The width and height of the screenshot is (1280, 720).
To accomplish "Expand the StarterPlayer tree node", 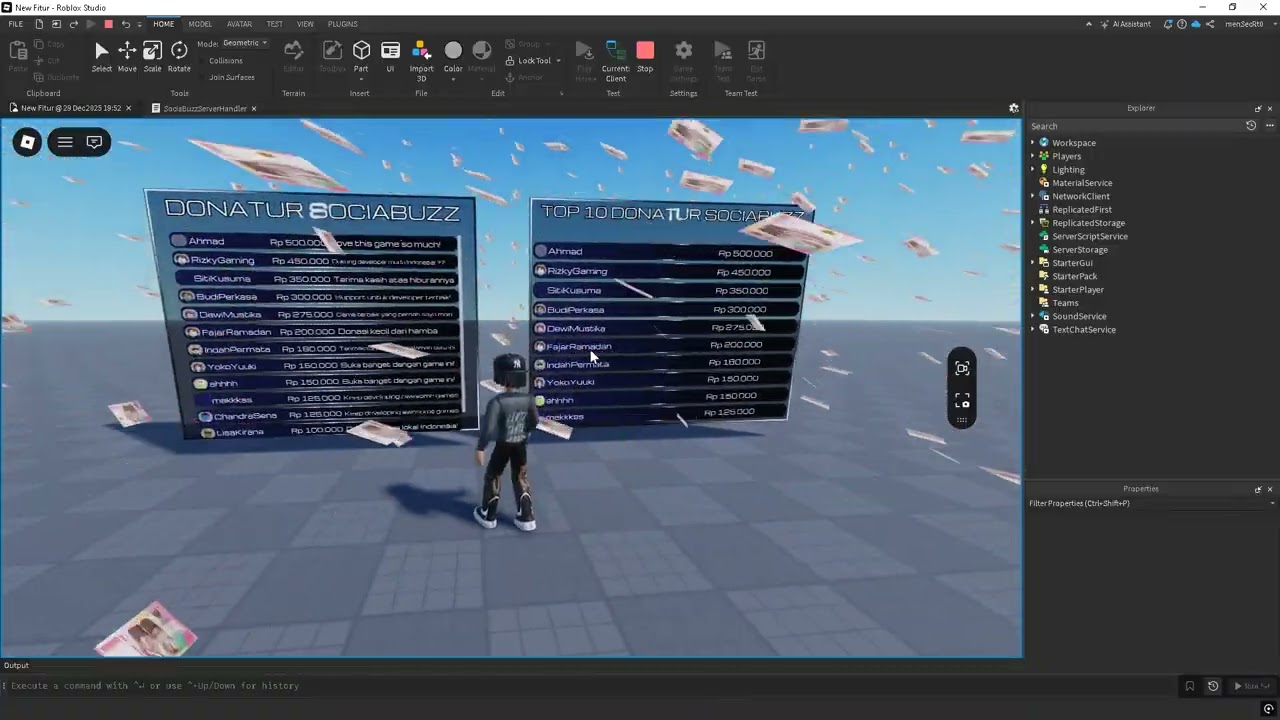I will point(1033,290).
